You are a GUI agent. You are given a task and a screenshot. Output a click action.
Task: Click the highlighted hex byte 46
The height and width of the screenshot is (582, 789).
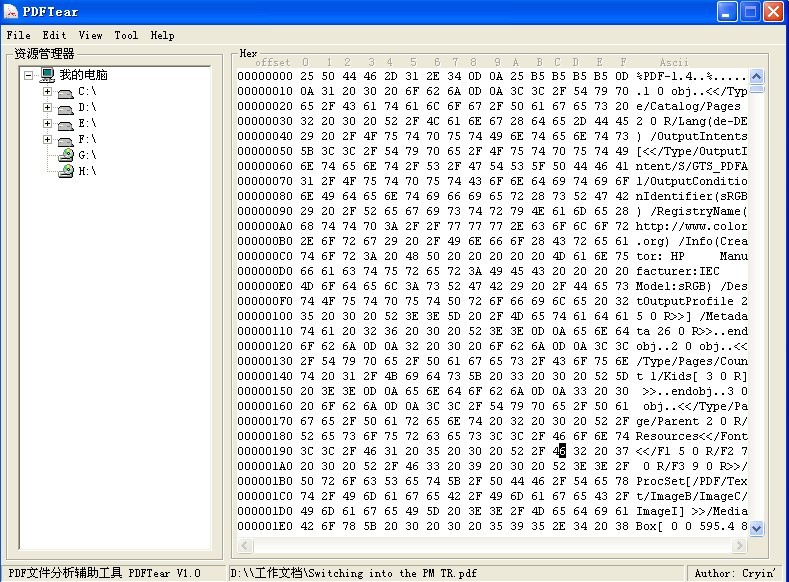[561, 452]
